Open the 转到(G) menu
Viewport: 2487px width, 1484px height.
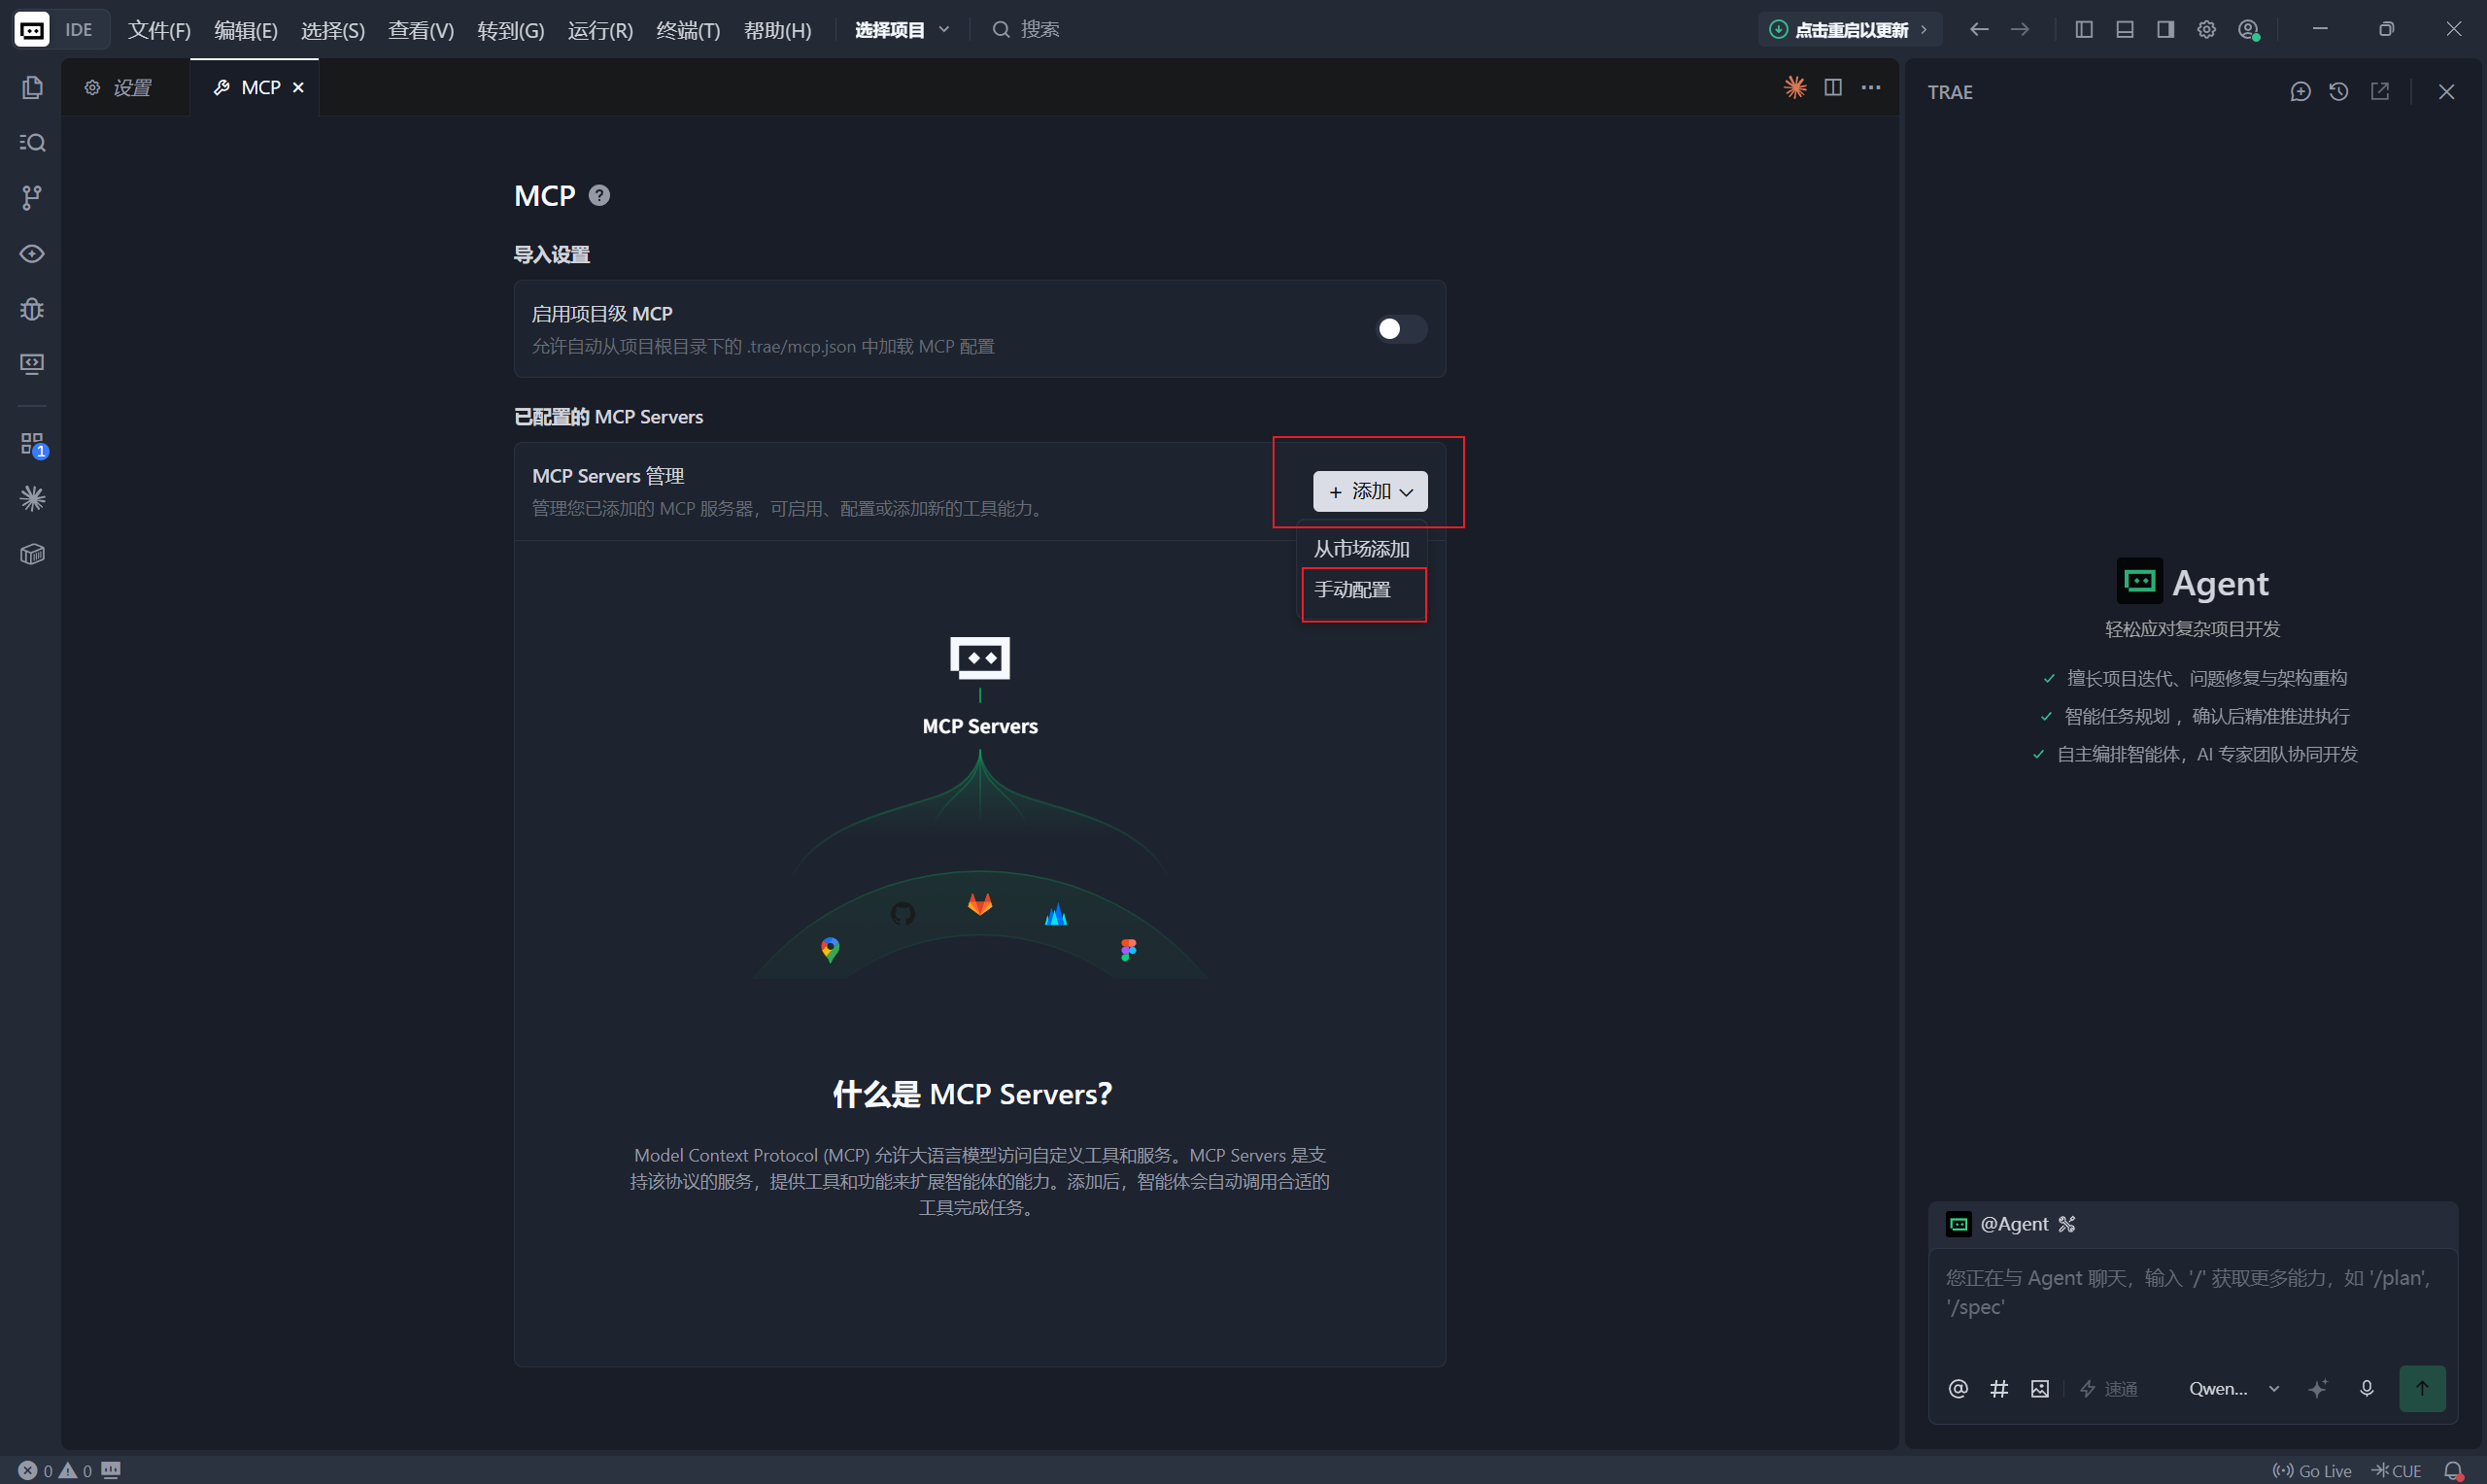click(511, 30)
